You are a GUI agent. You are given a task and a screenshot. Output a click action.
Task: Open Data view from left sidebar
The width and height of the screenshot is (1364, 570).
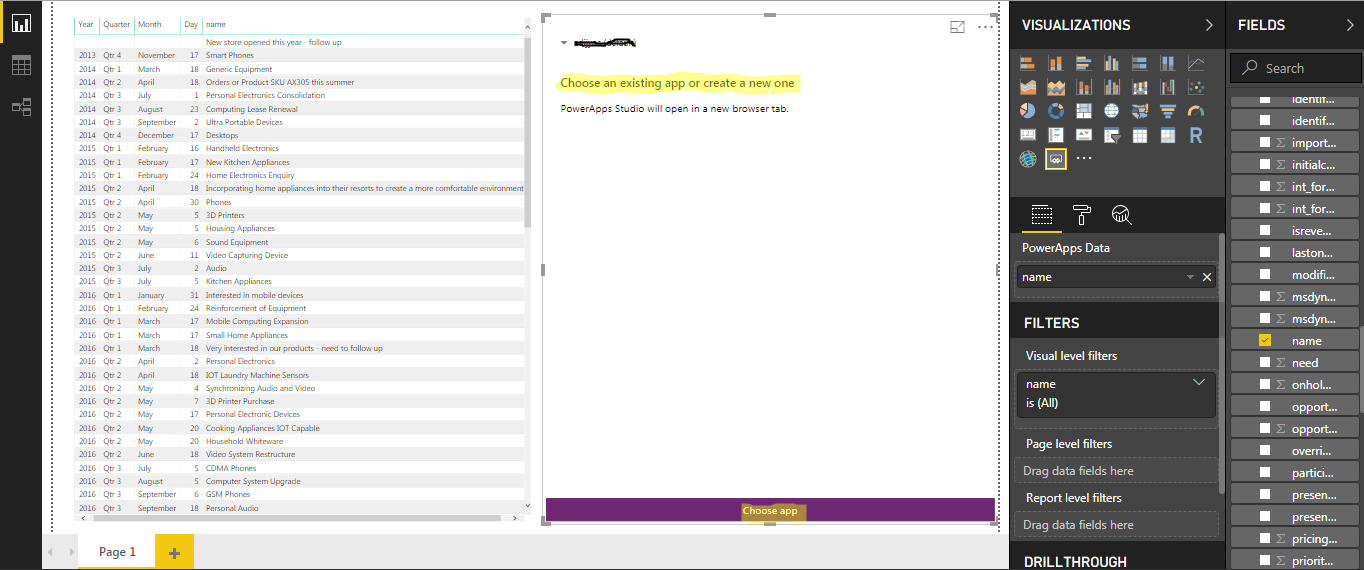click(x=21, y=65)
